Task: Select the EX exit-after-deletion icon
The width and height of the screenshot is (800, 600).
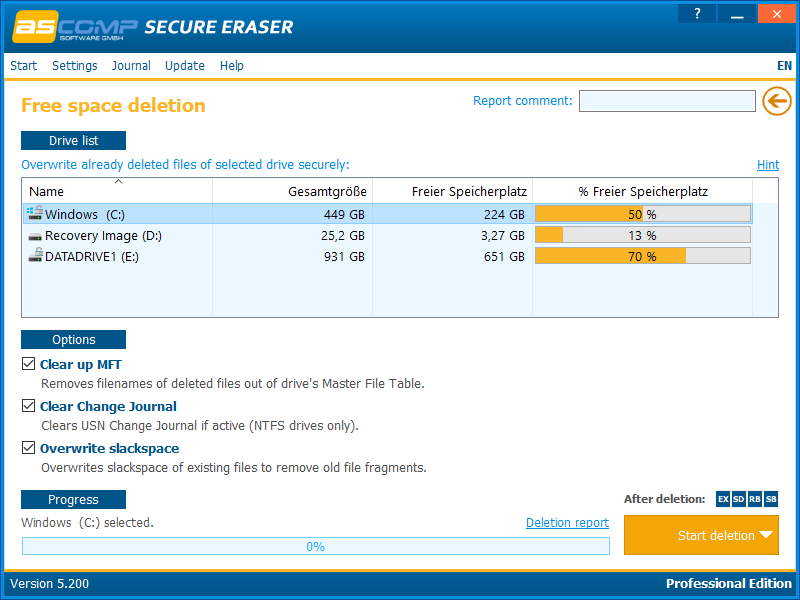Action: pos(723,499)
